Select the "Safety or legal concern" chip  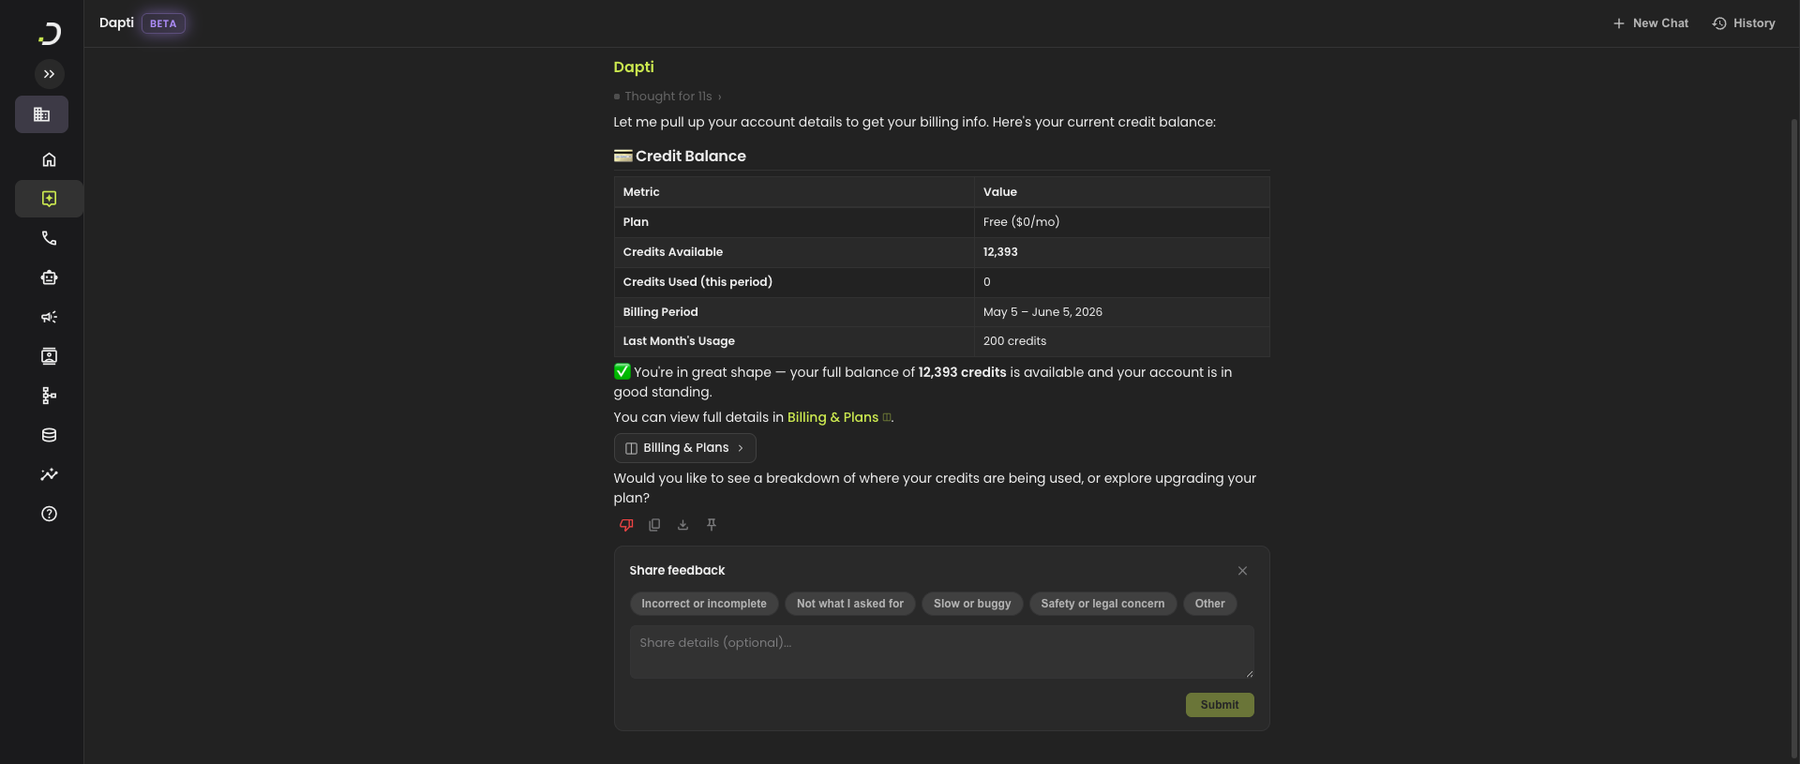1103,604
